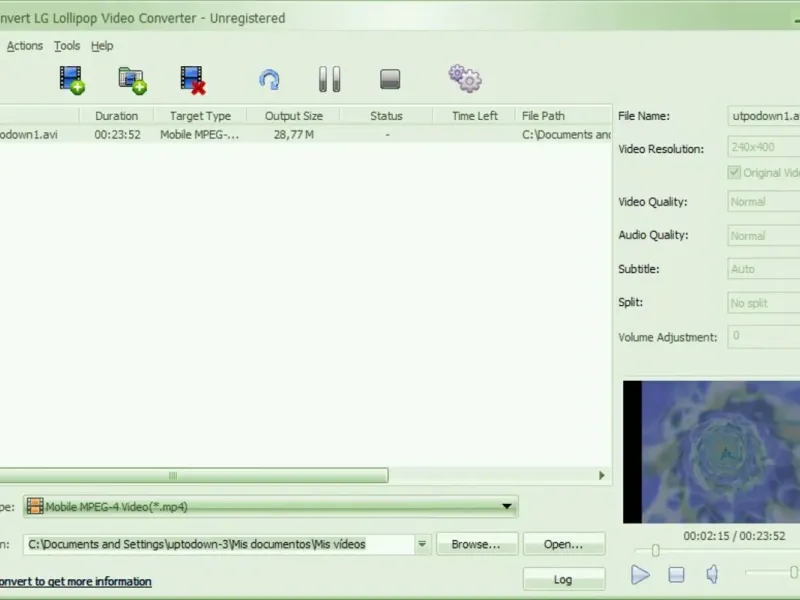Click the file list horizontal scrollbar thumb
The image size is (800, 600).
click(x=194, y=476)
